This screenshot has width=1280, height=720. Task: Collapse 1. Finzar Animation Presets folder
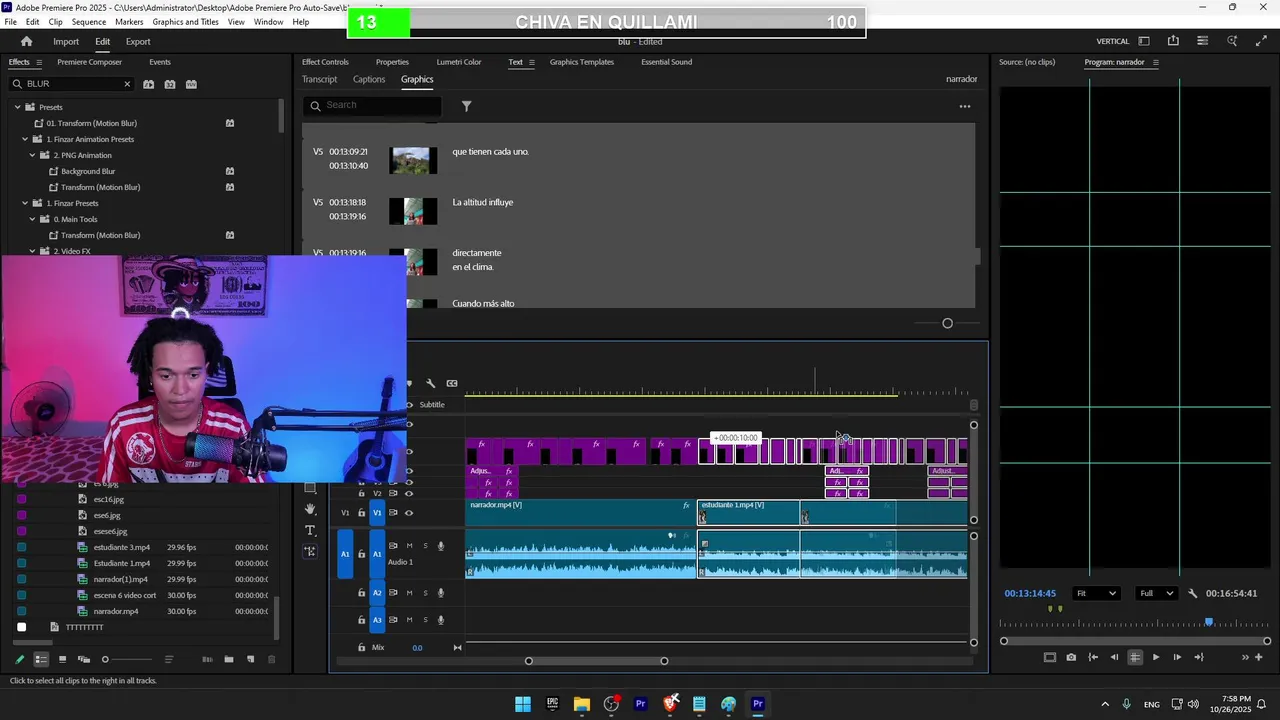pos(25,139)
